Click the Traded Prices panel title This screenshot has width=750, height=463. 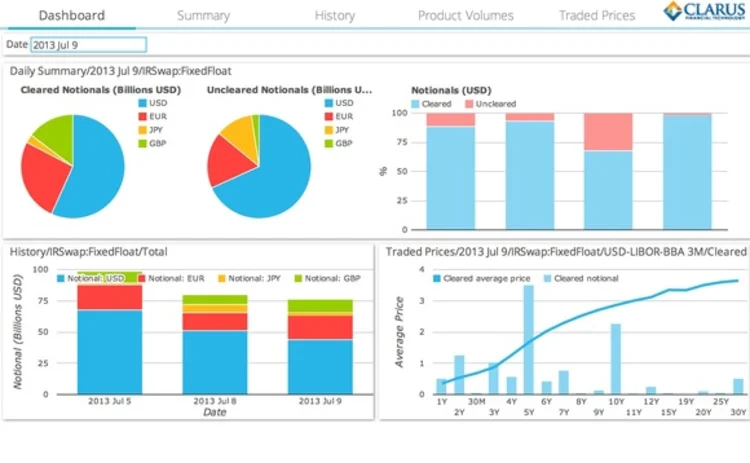(x=566, y=252)
